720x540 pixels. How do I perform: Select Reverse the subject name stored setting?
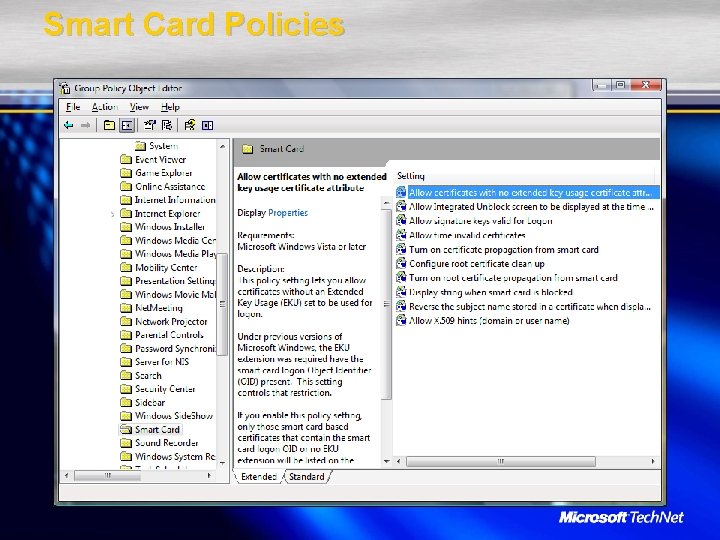(524, 306)
